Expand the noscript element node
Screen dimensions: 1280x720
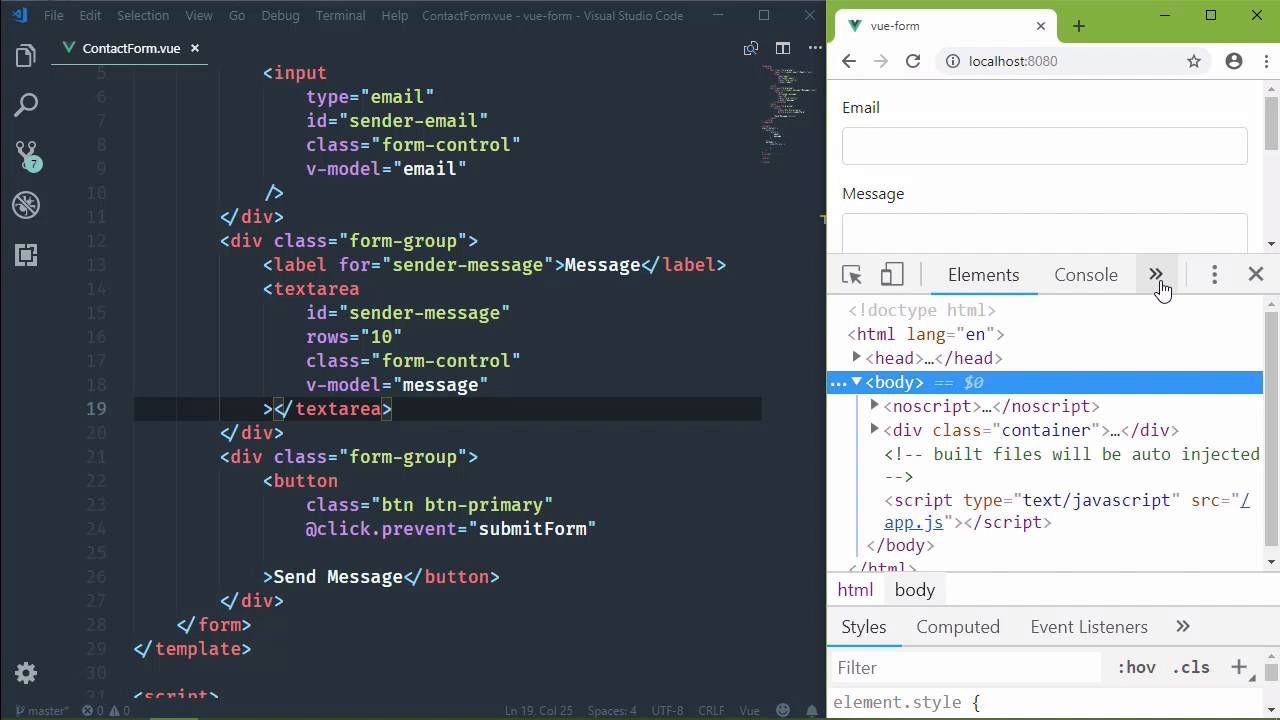(x=874, y=405)
